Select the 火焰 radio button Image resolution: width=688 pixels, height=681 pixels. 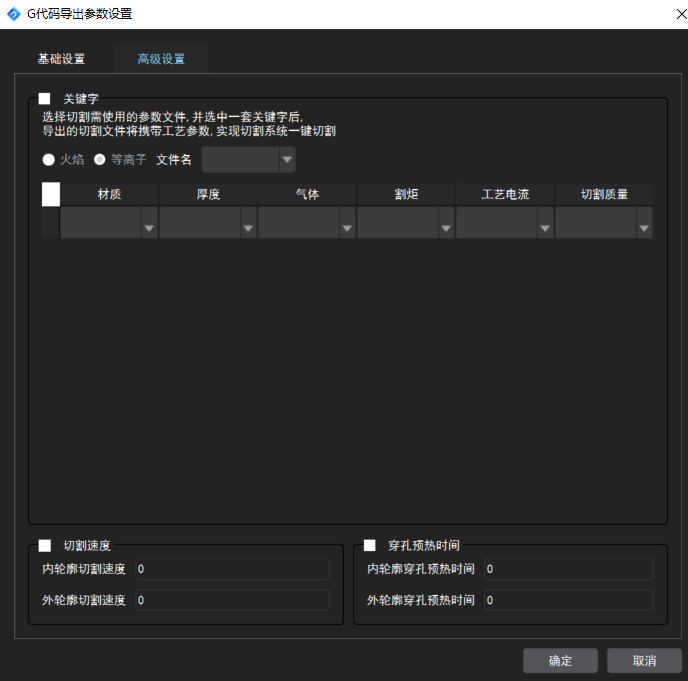pos(48,159)
